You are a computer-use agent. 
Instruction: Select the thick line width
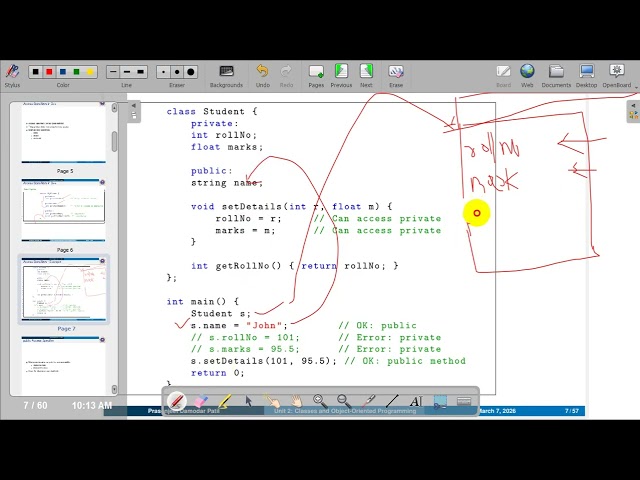pyautogui.click(x=140, y=72)
